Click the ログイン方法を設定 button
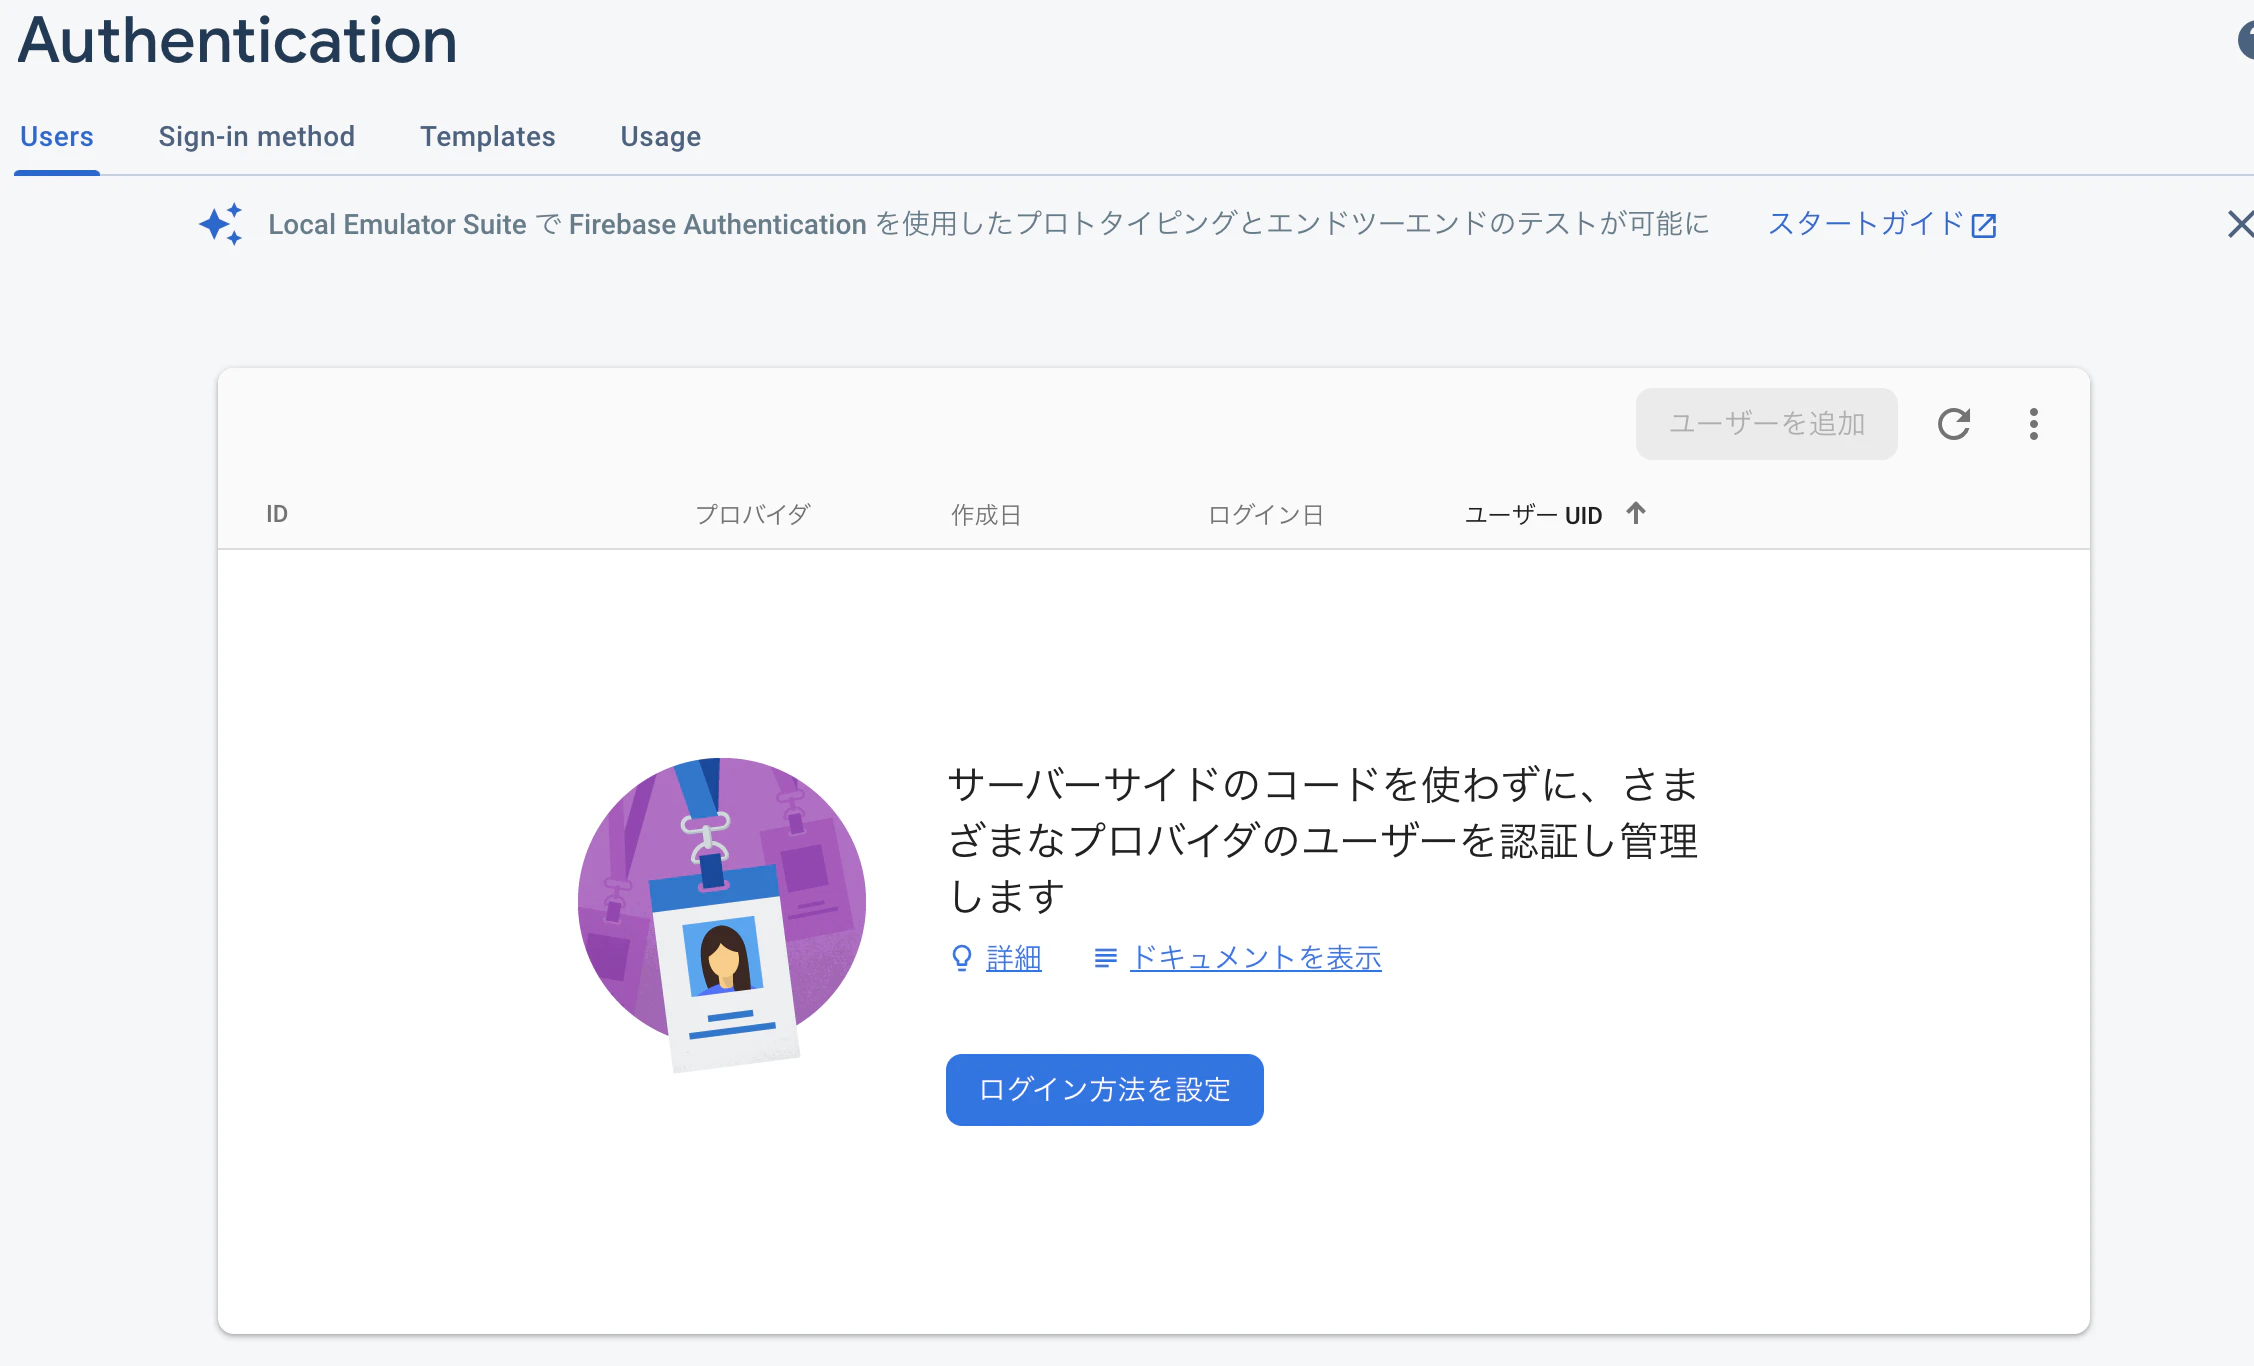Viewport: 2254px width, 1366px height. pos(1104,1090)
